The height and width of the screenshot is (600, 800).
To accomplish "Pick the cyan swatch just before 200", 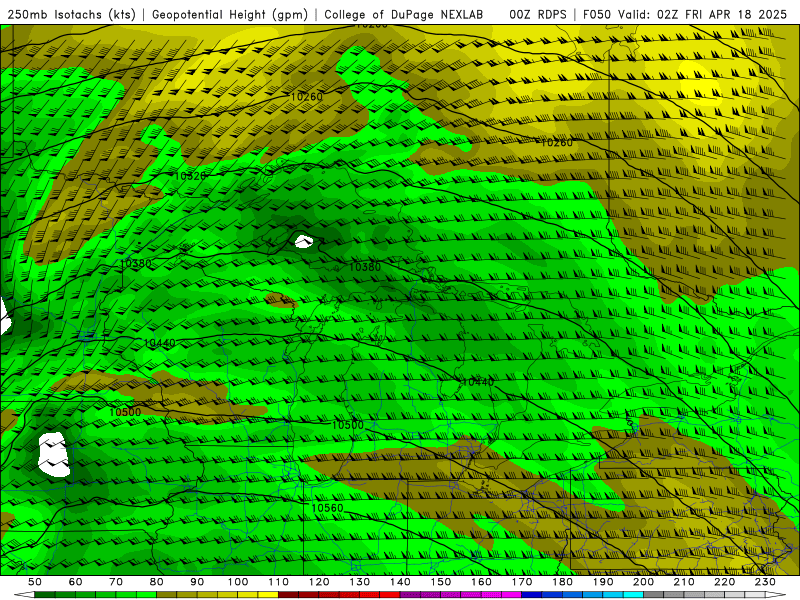I will click(x=633, y=595).
